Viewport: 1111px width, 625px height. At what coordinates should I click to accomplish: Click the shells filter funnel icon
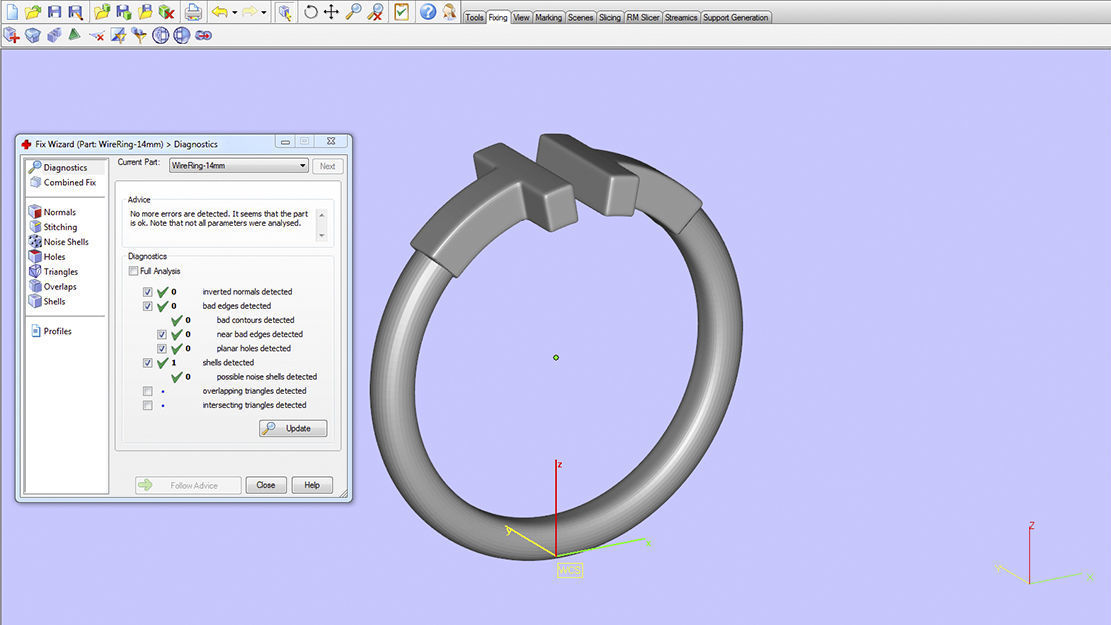point(139,35)
